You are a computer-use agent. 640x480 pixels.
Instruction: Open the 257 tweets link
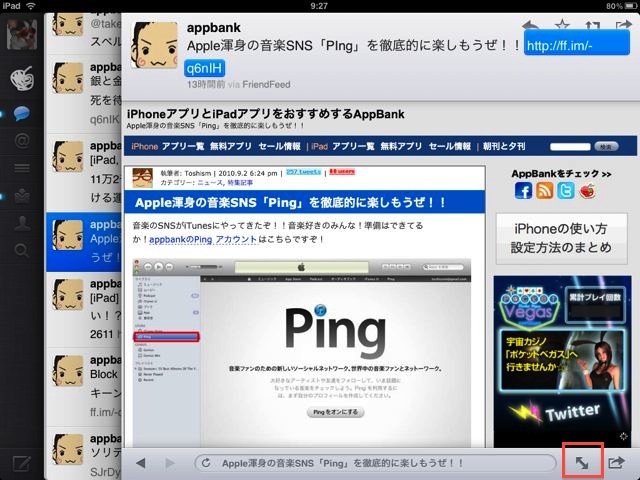(x=303, y=172)
